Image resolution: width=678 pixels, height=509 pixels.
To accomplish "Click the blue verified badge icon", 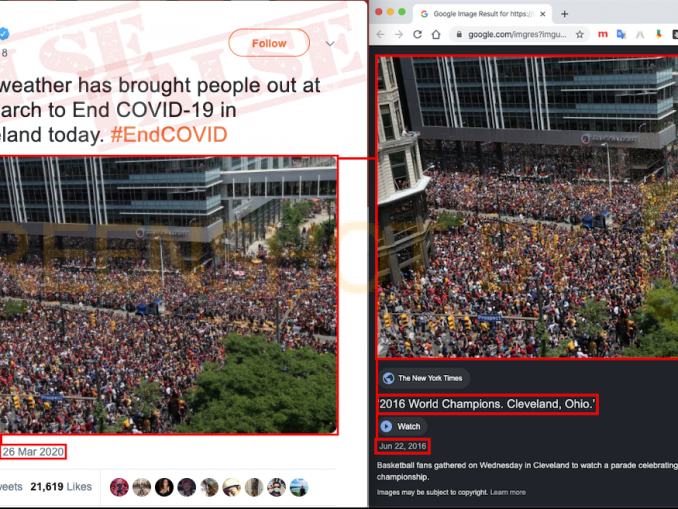I will pyautogui.click(x=4, y=33).
